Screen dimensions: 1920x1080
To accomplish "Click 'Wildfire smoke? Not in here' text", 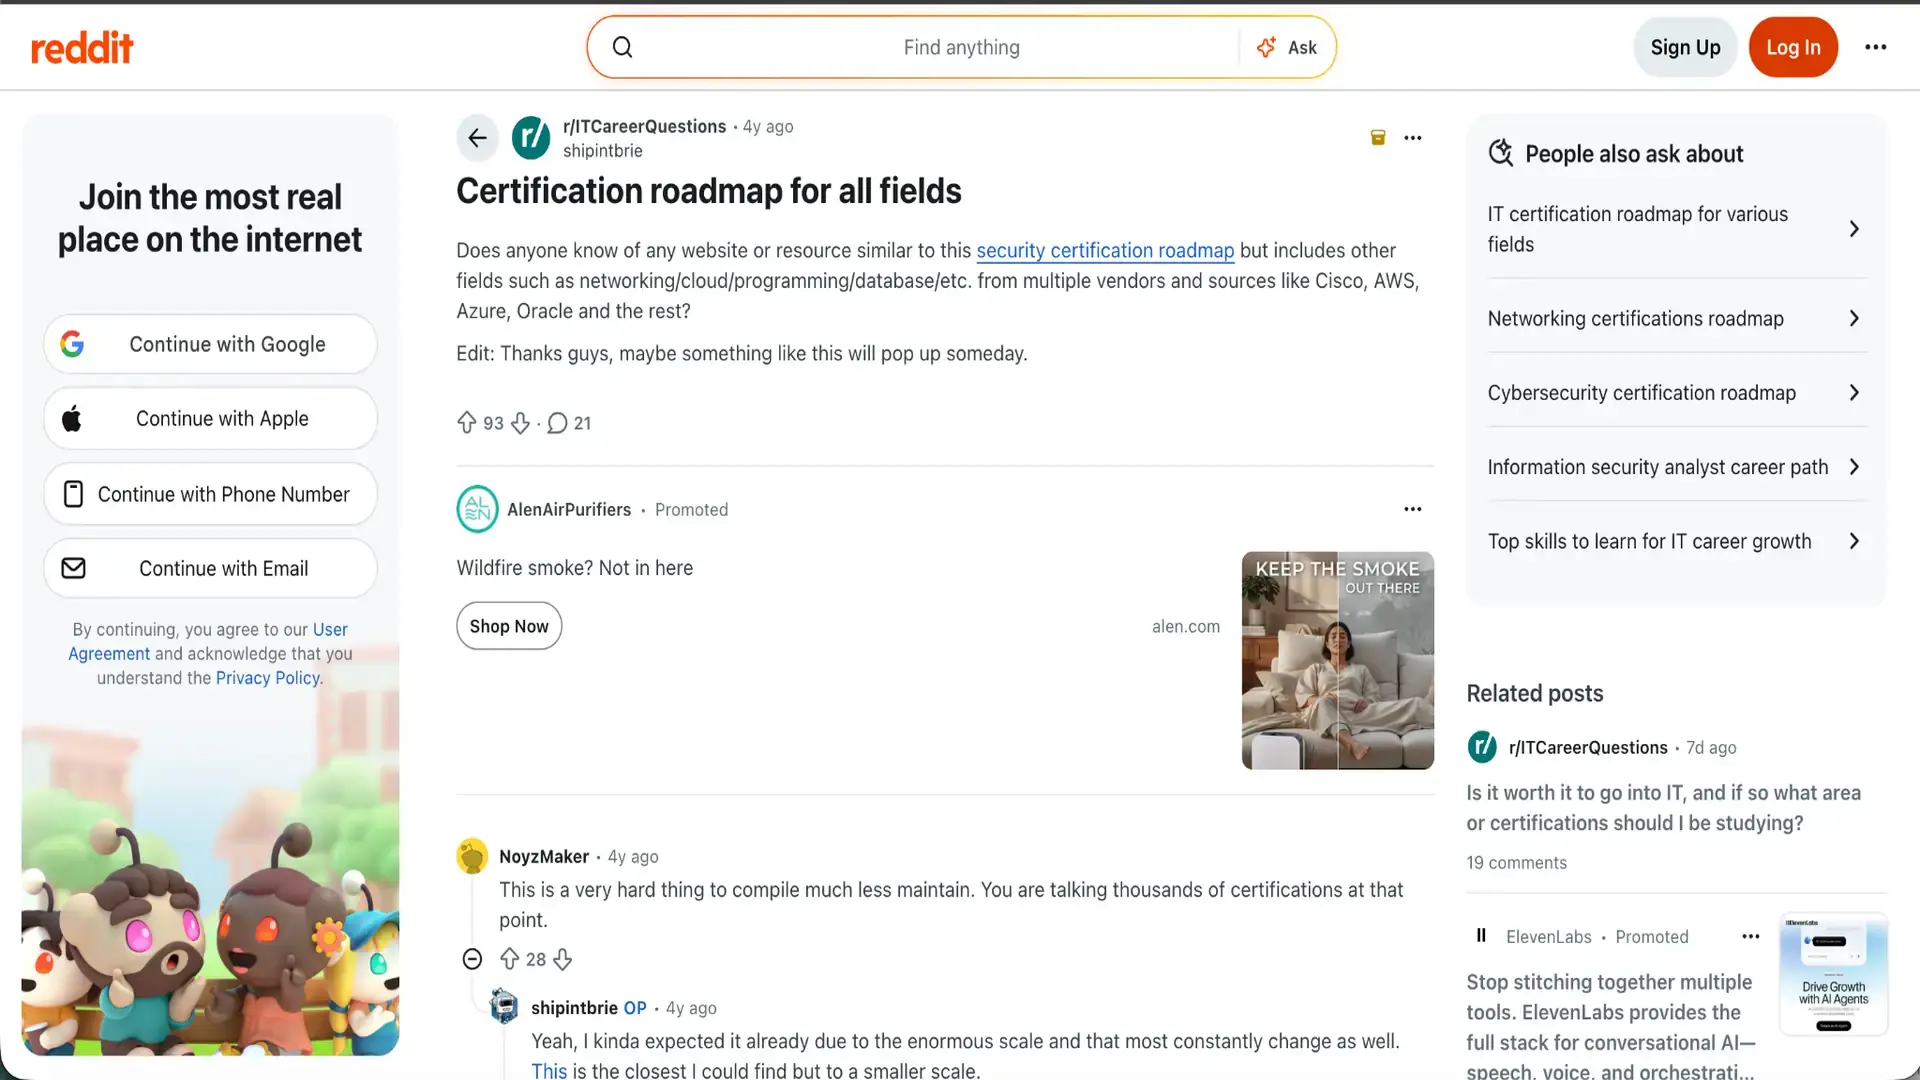I will coord(575,568).
